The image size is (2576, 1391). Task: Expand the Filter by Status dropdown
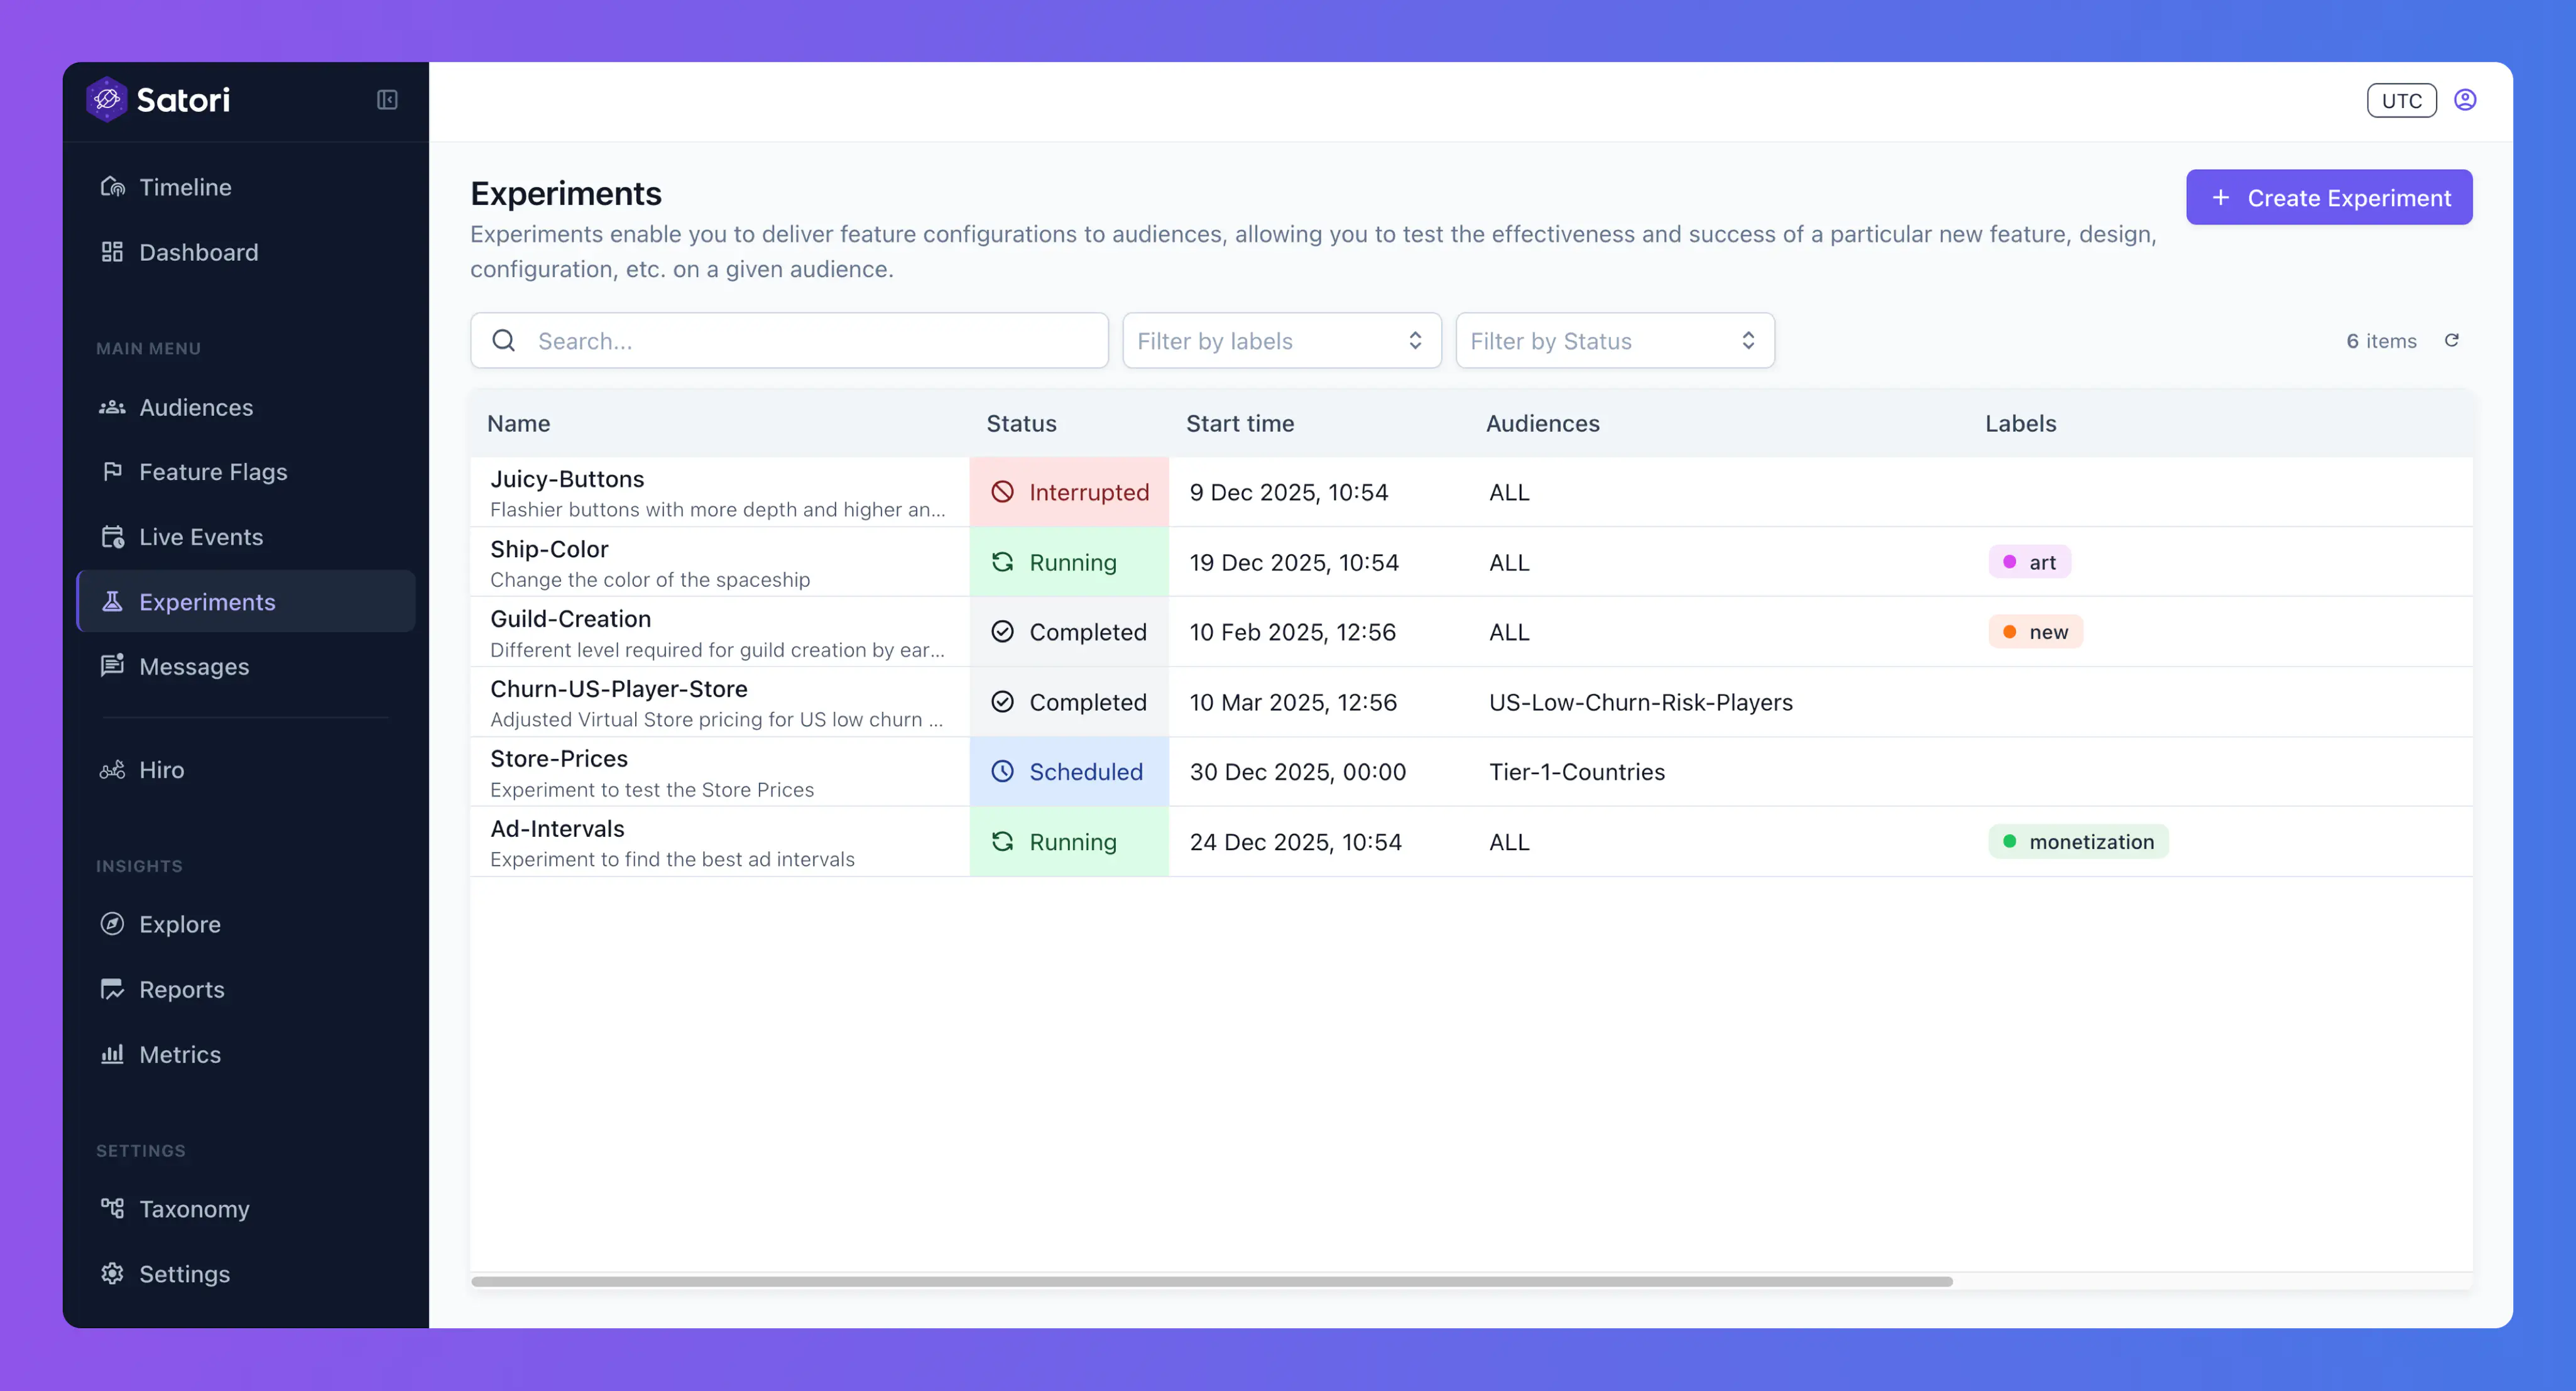click(1614, 341)
